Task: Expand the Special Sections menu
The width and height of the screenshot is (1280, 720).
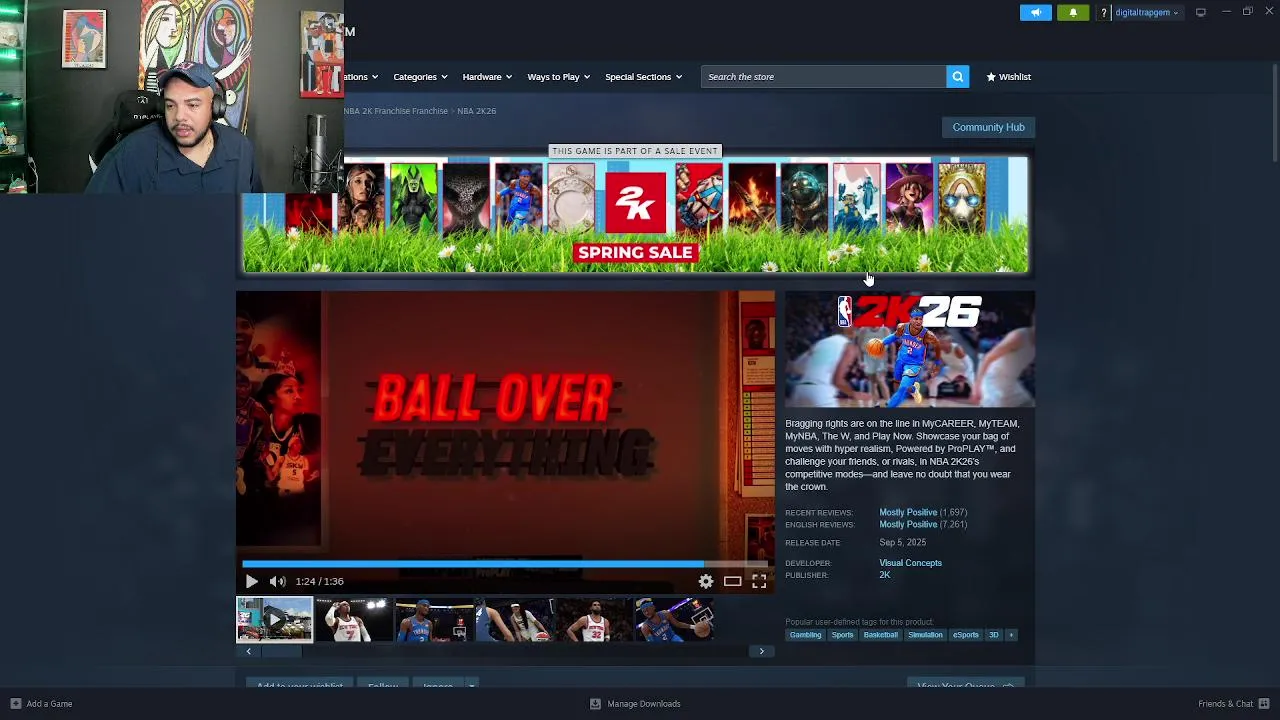Action: coord(643,77)
